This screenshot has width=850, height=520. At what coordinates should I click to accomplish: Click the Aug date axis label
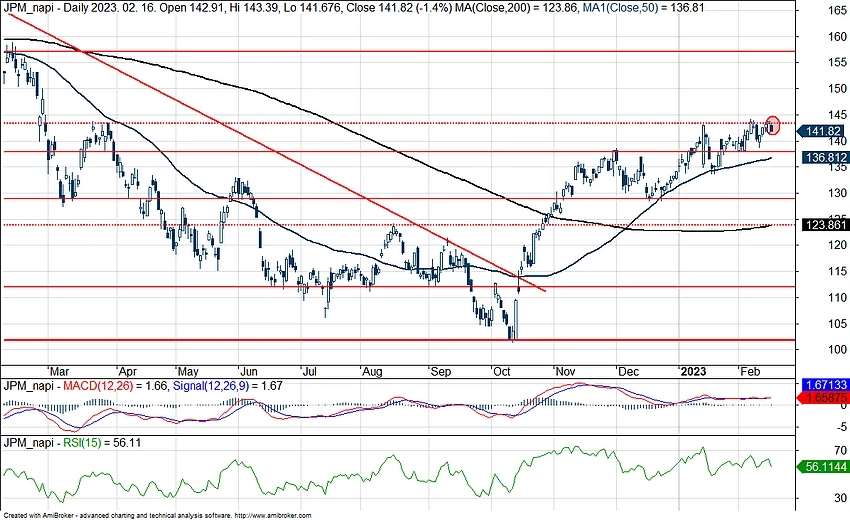coord(372,371)
